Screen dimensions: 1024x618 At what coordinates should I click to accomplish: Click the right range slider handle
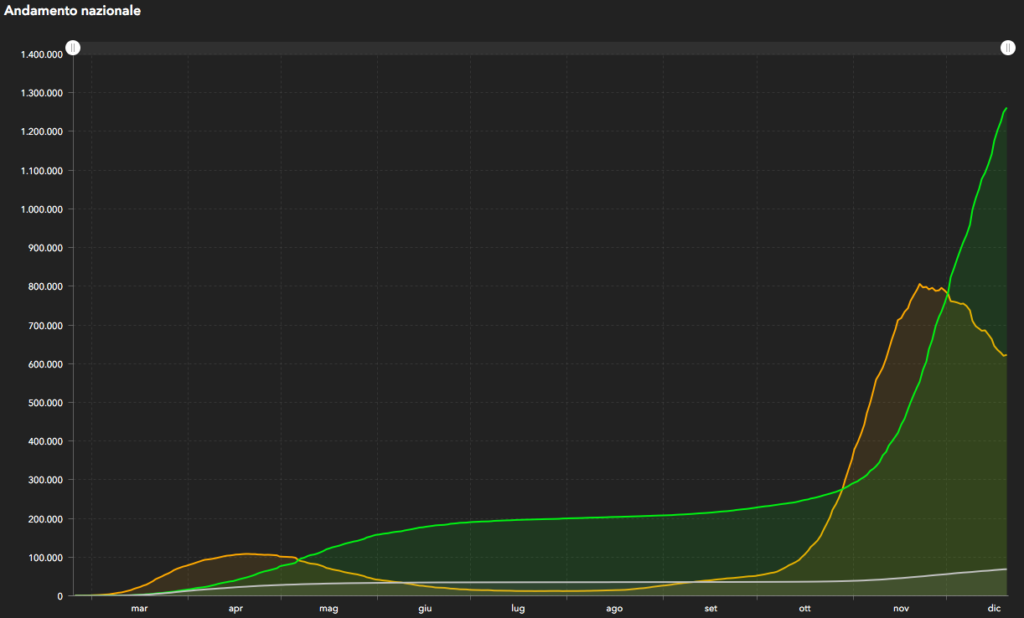(1008, 48)
